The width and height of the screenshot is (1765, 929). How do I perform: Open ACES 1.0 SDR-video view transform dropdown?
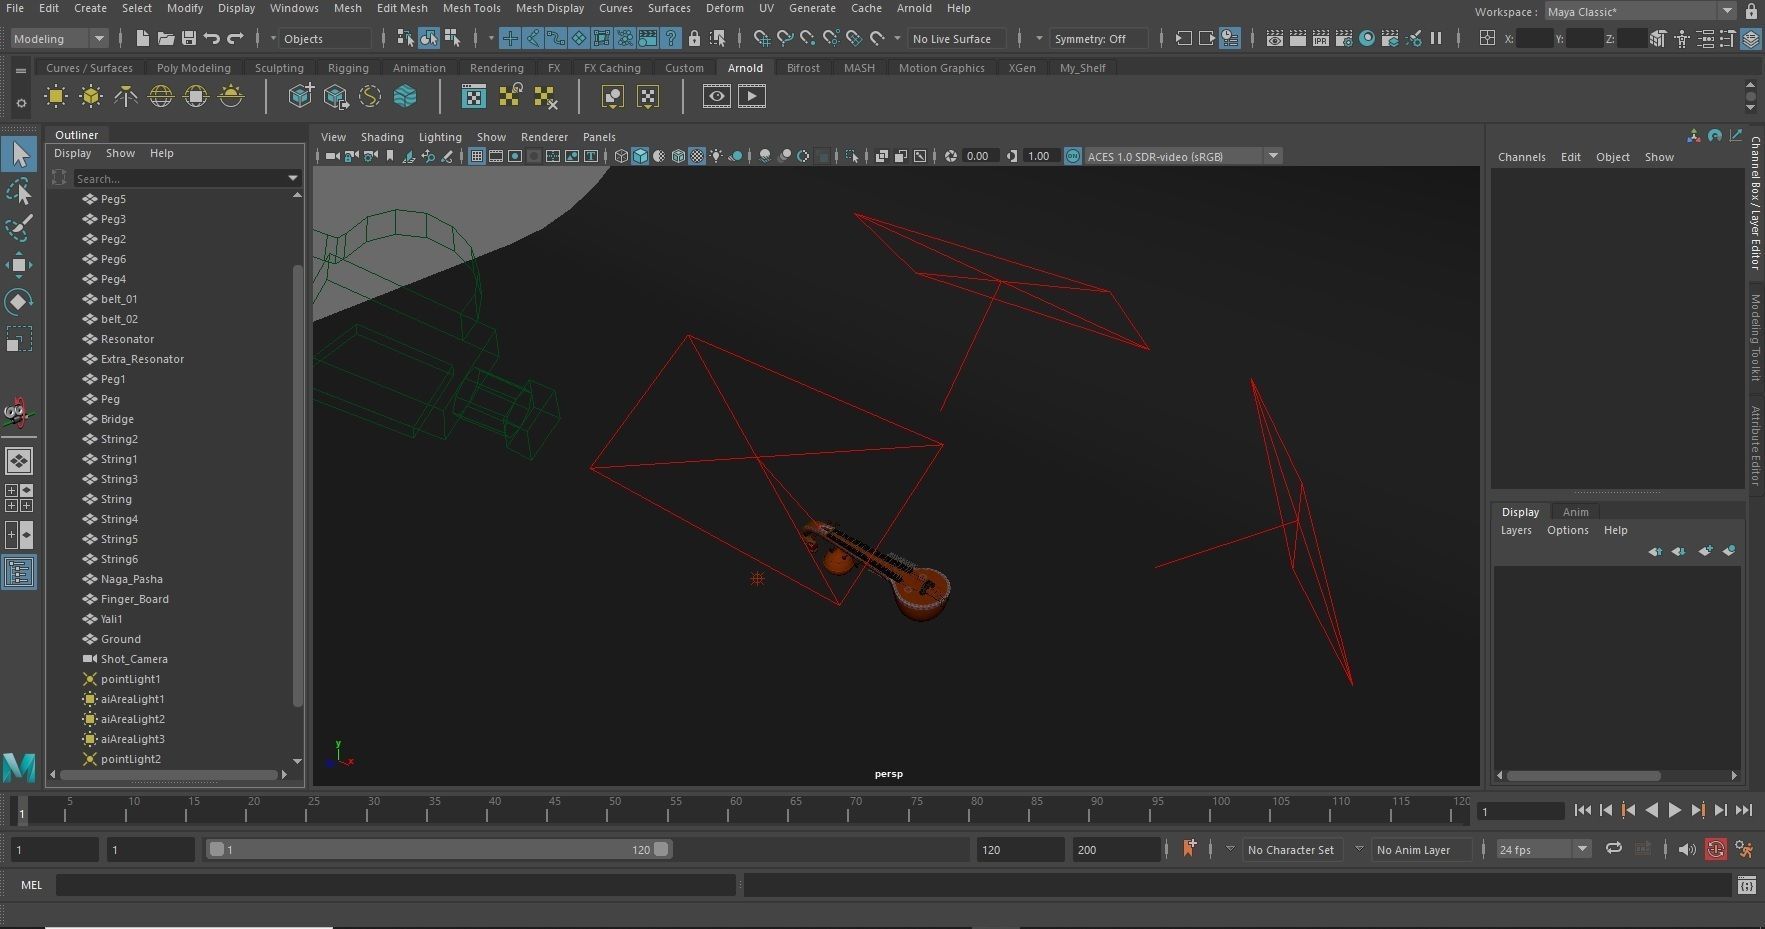[1183, 156]
